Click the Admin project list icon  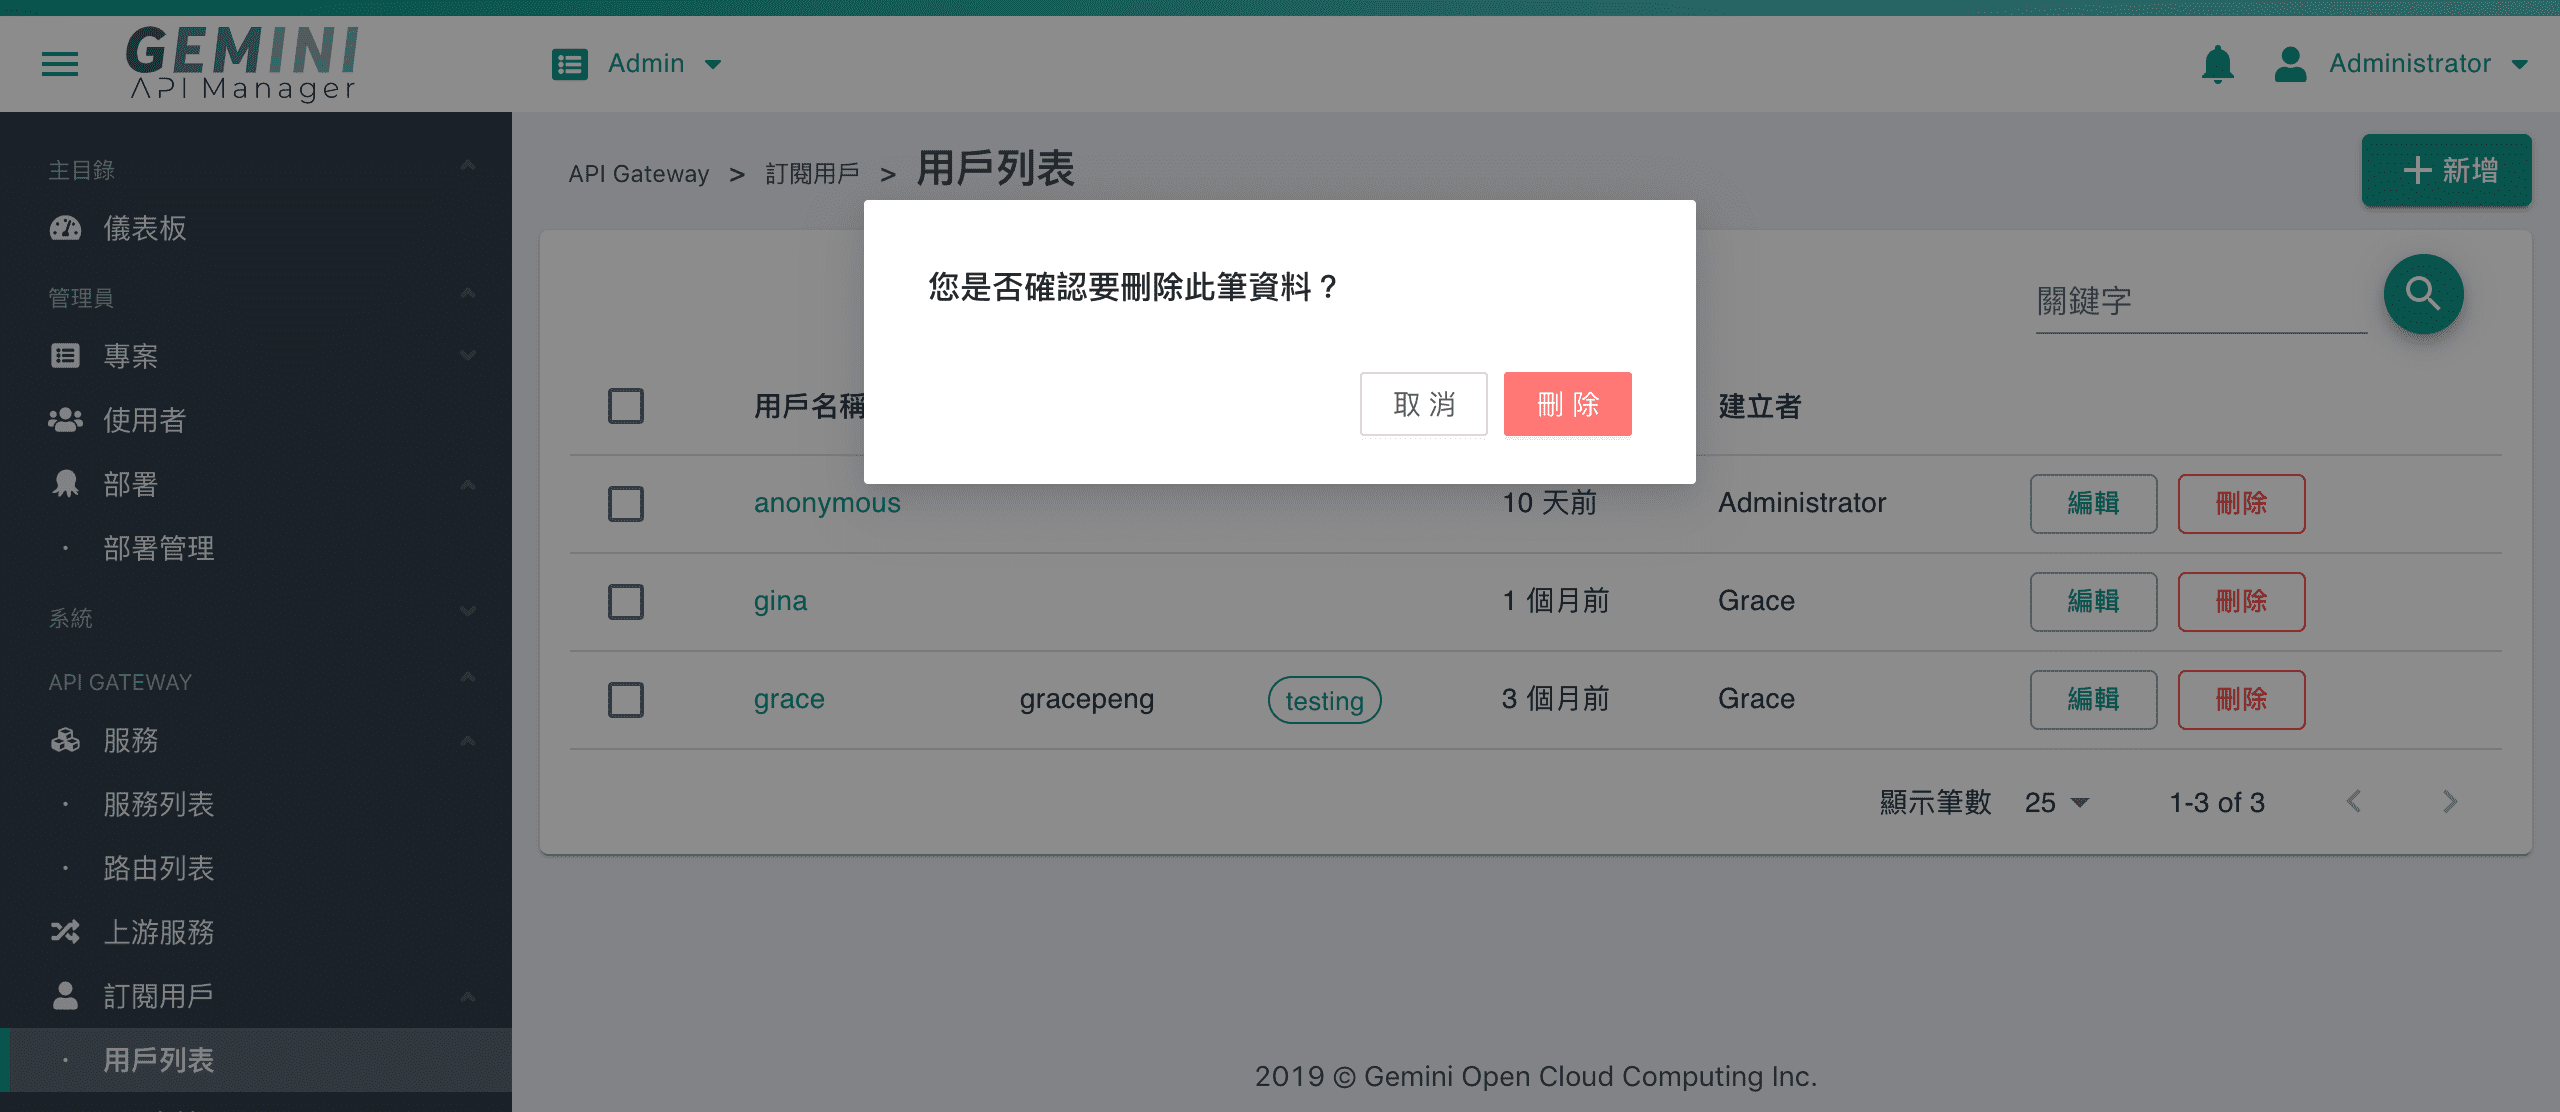pyautogui.click(x=570, y=64)
